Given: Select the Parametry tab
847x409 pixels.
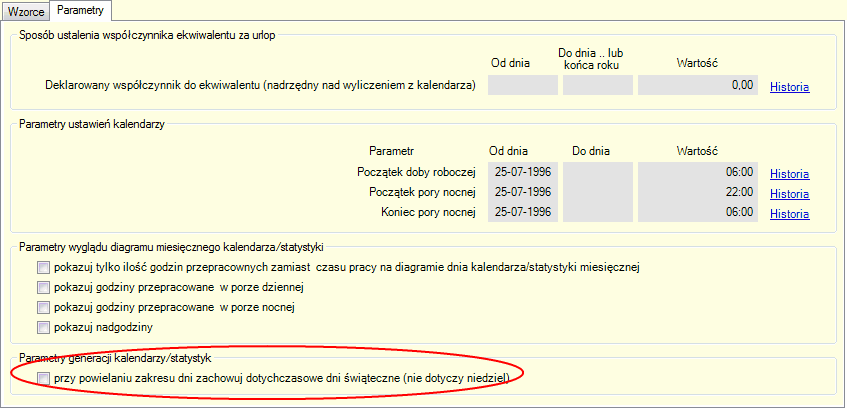Looking at the screenshot, I should click(x=81, y=9).
